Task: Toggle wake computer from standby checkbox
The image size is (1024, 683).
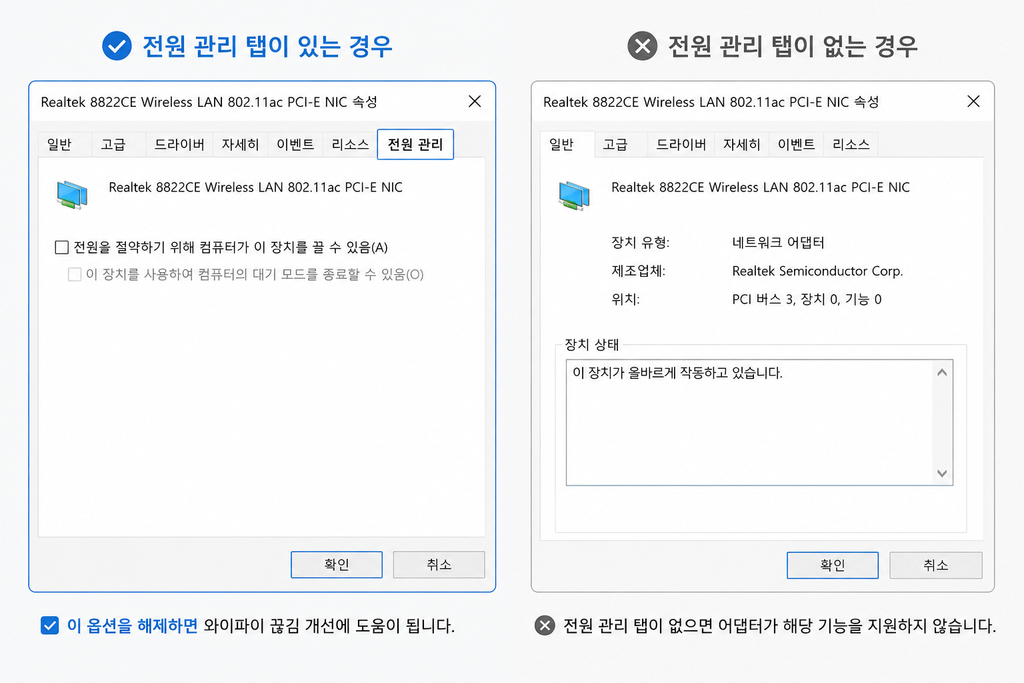Action: [74, 274]
